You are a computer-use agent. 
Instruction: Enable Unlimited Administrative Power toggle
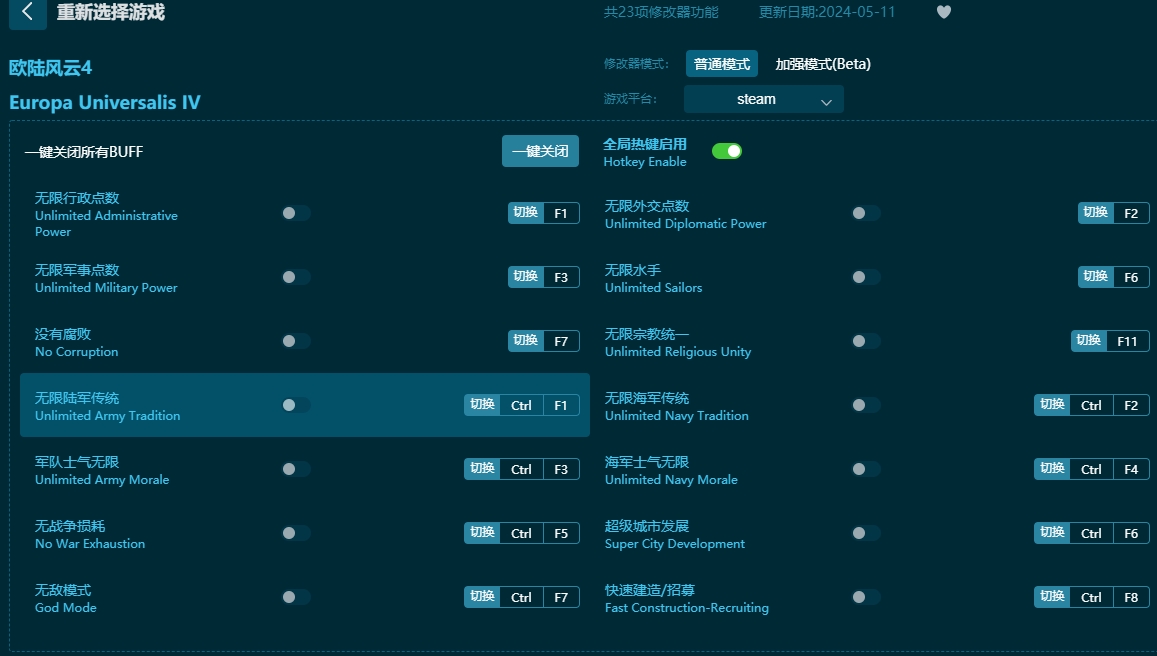coord(296,213)
